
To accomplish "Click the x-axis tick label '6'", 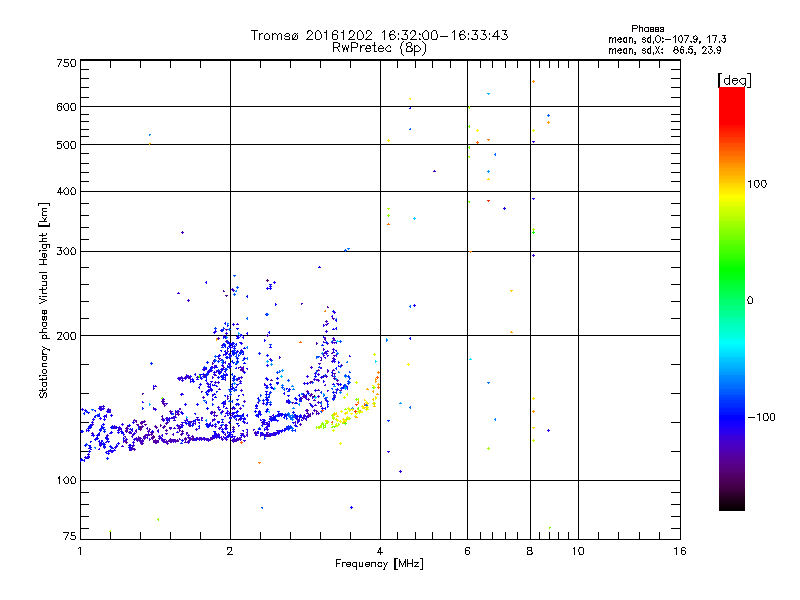I will 467,551.
